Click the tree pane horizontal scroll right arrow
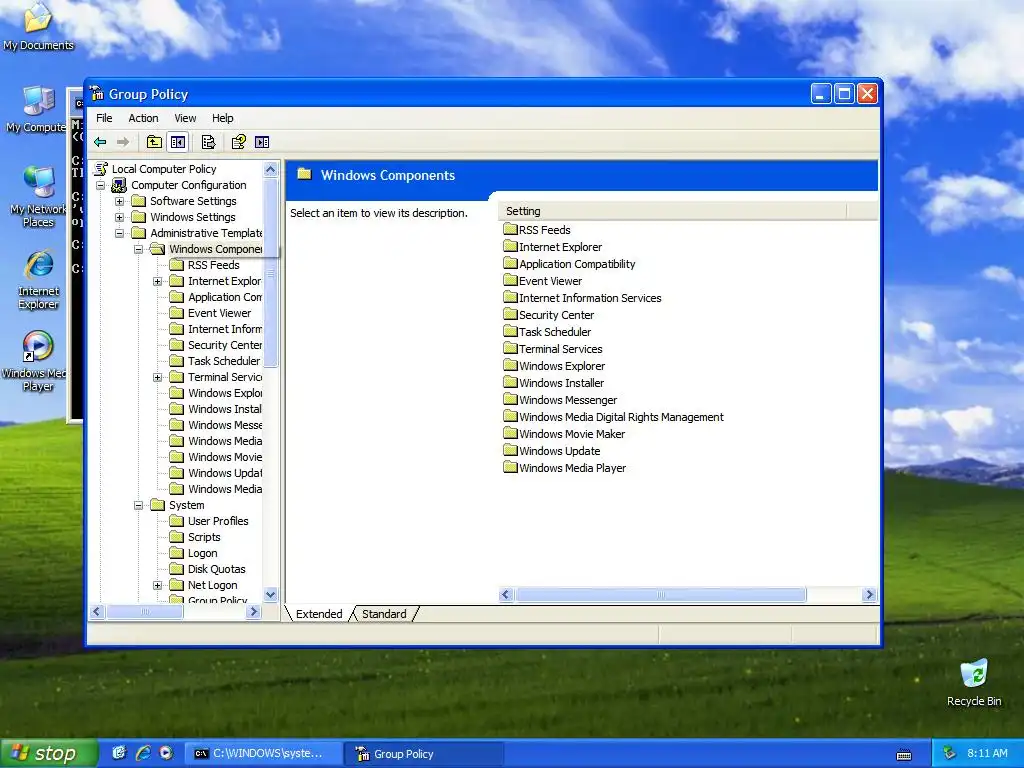 pos(254,612)
